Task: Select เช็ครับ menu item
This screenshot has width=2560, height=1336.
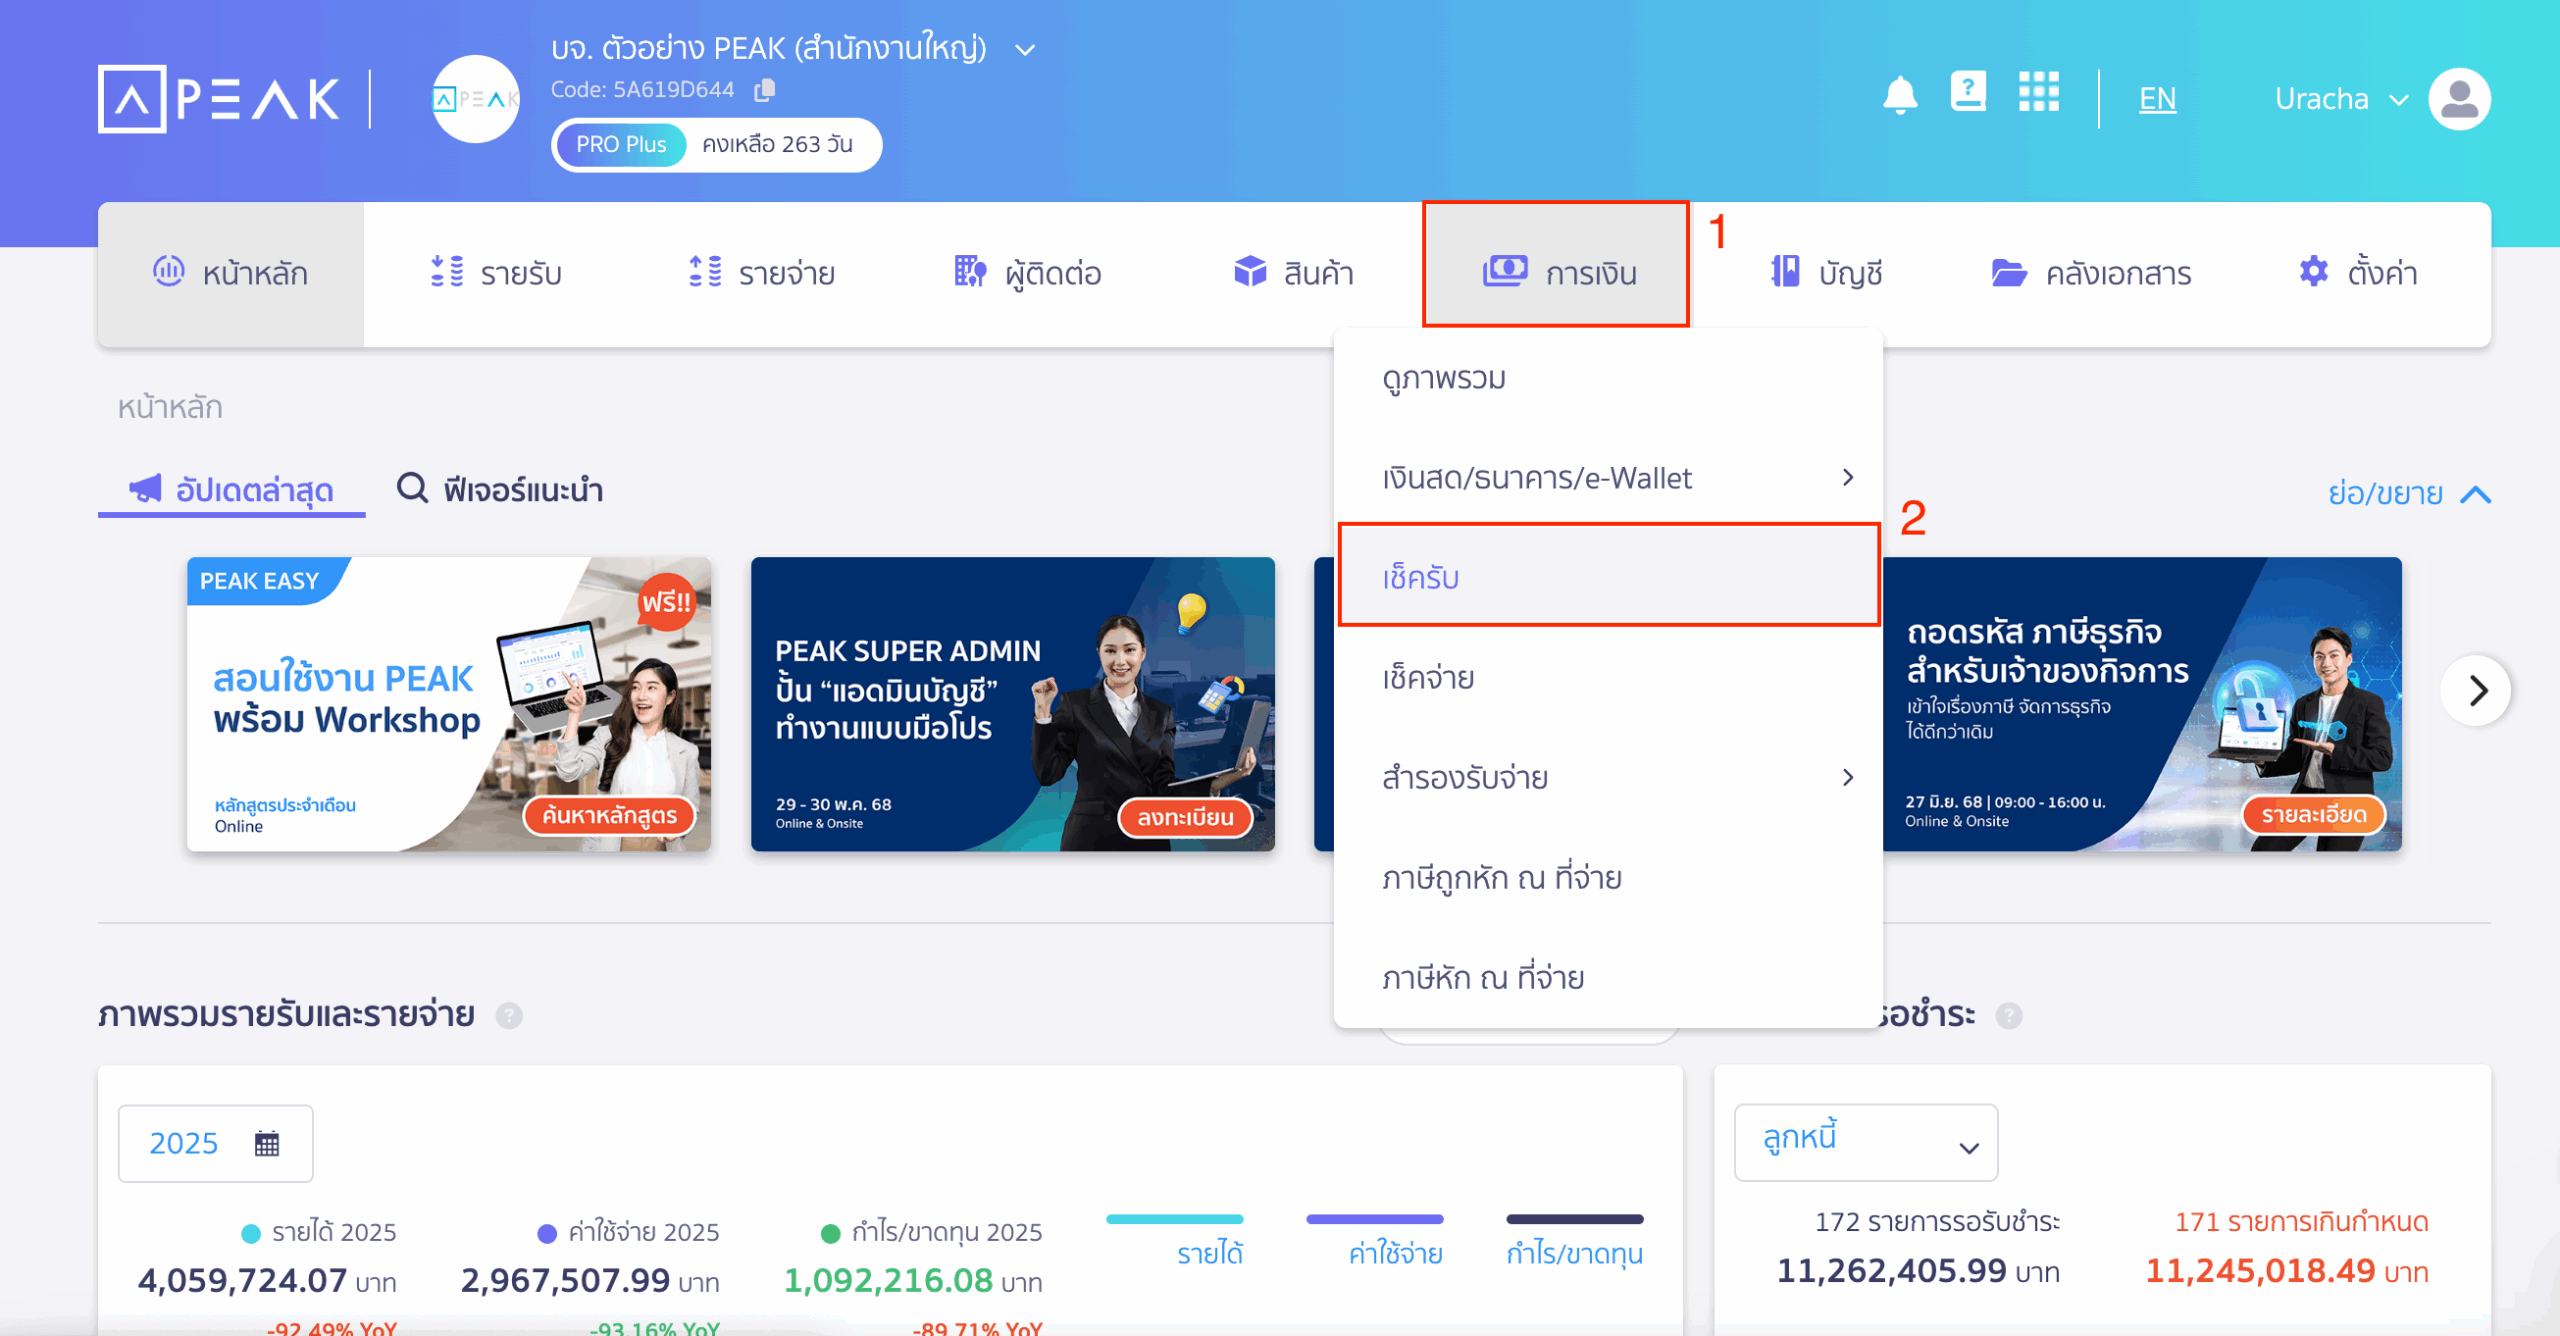Action: [x=1608, y=578]
